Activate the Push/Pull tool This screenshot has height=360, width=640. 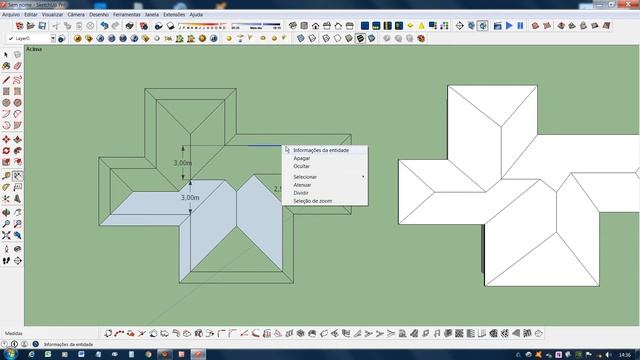[x=18, y=140]
